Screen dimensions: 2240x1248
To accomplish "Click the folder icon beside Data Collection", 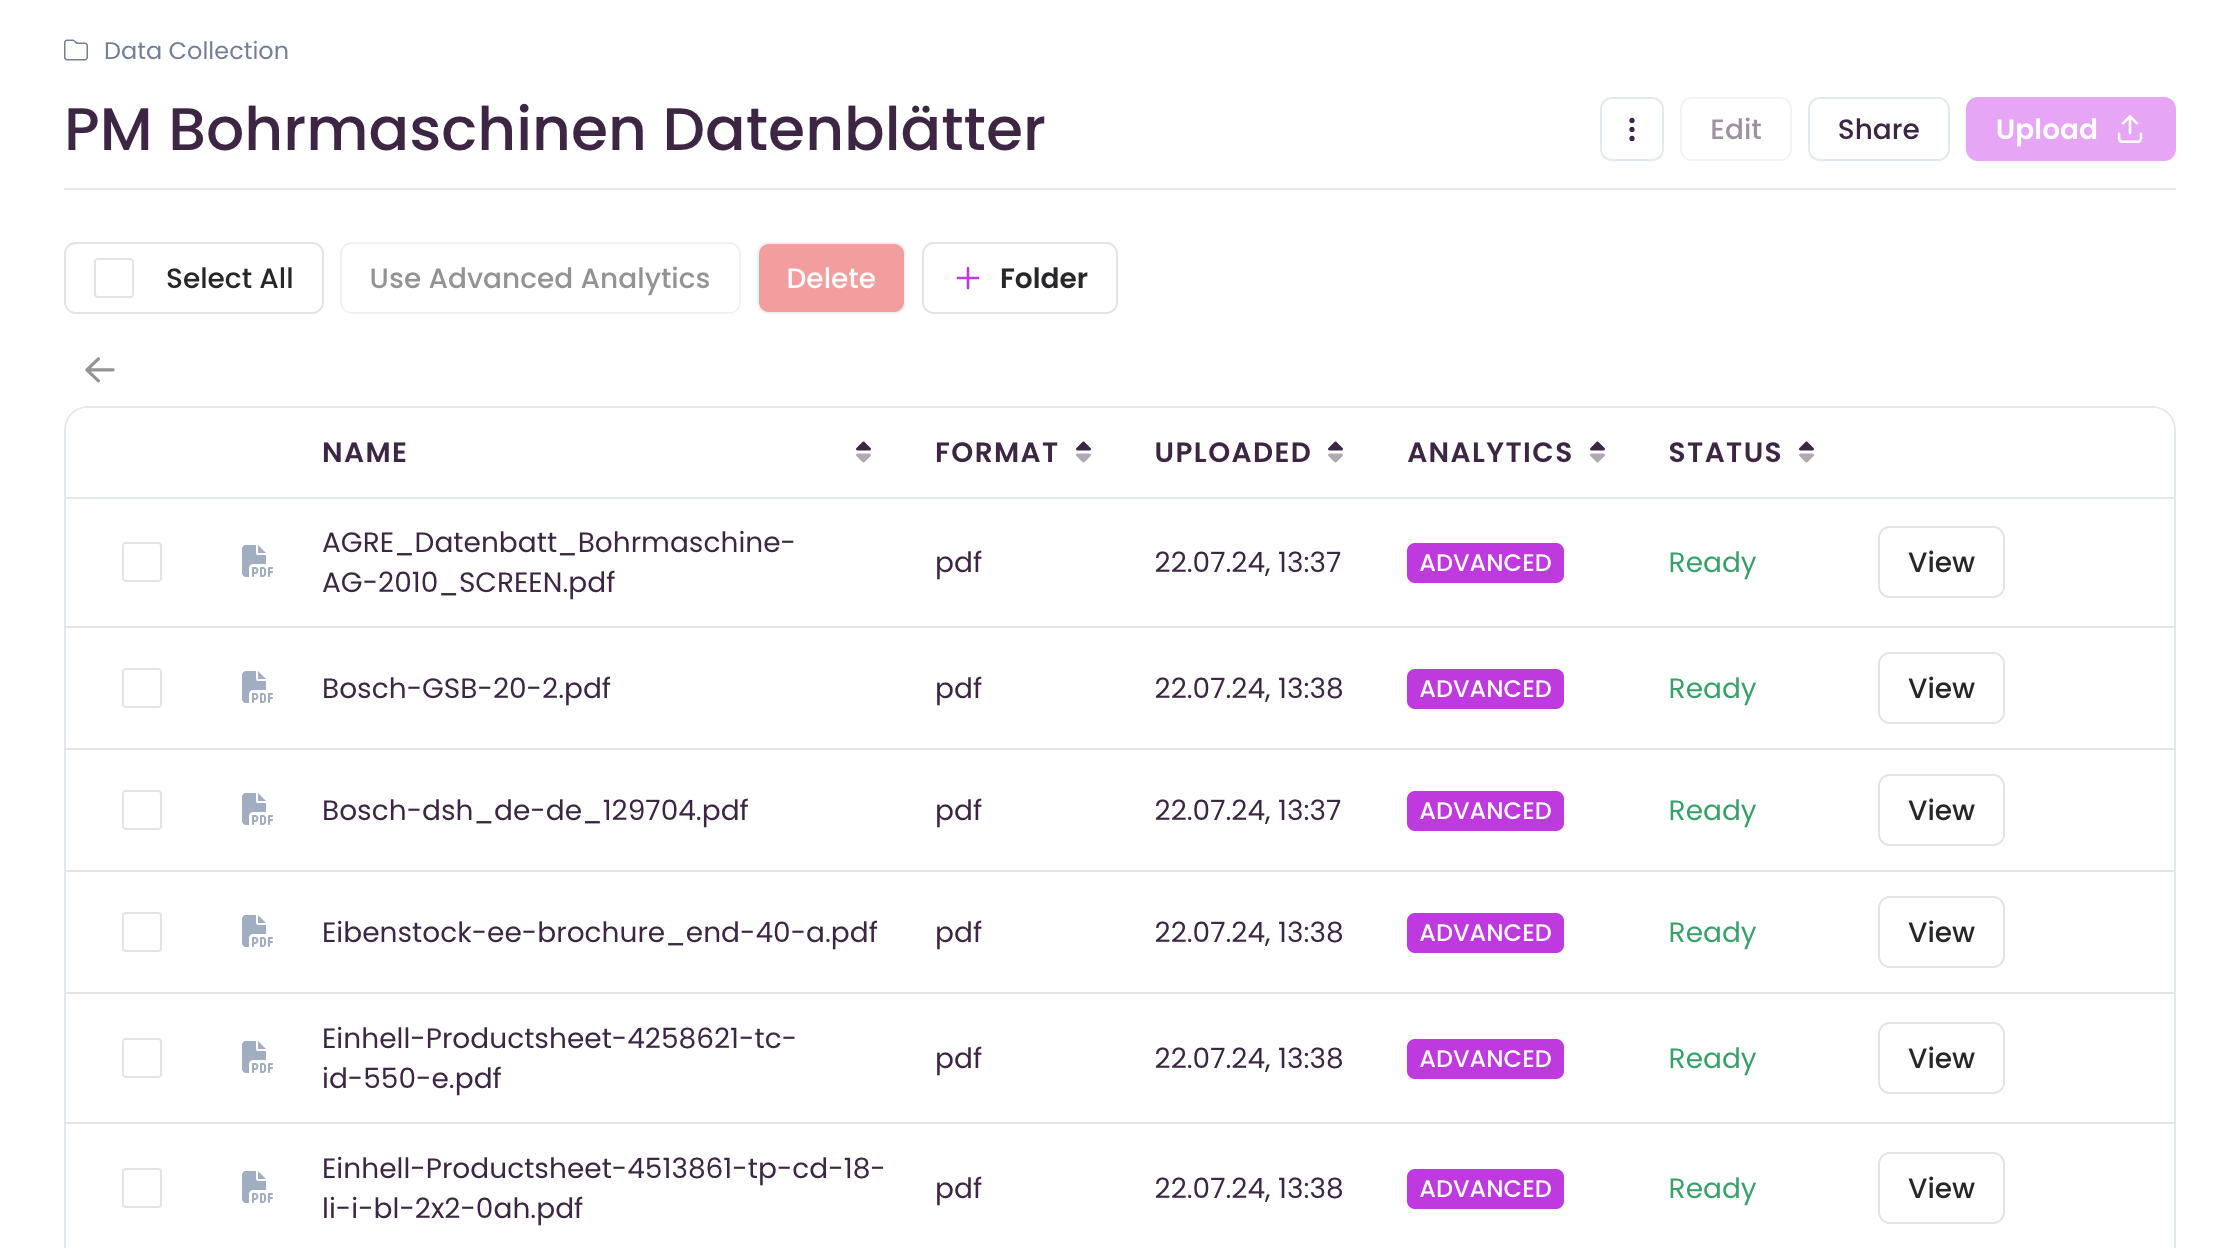I will (x=76, y=50).
